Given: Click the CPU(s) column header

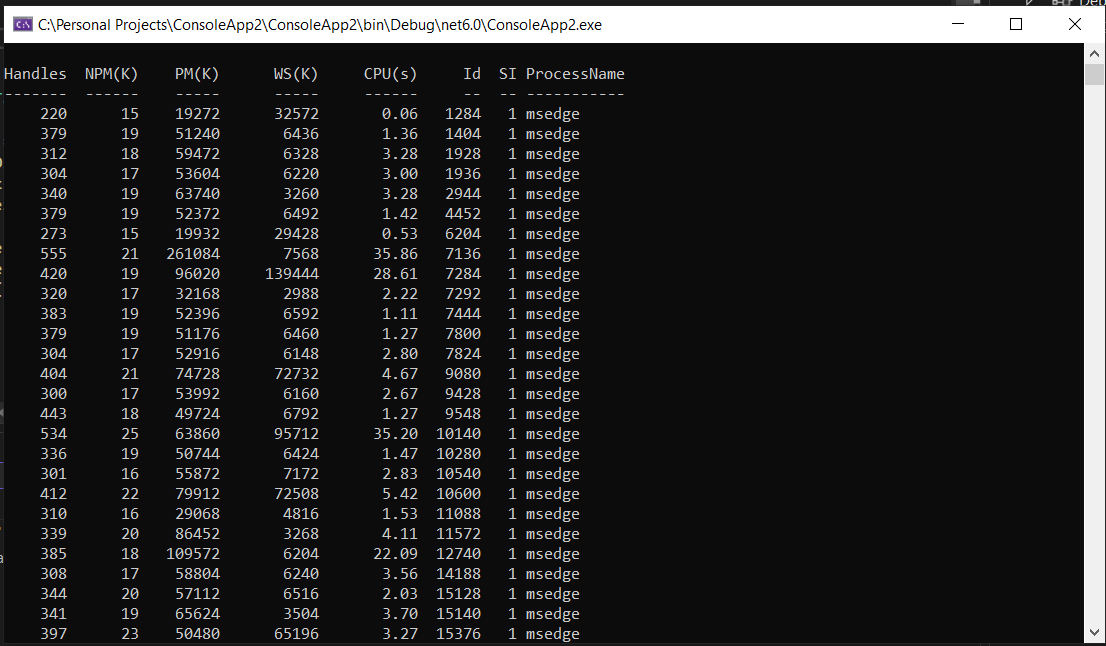Looking at the screenshot, I should pyautogui.click(x=390, y=73).
